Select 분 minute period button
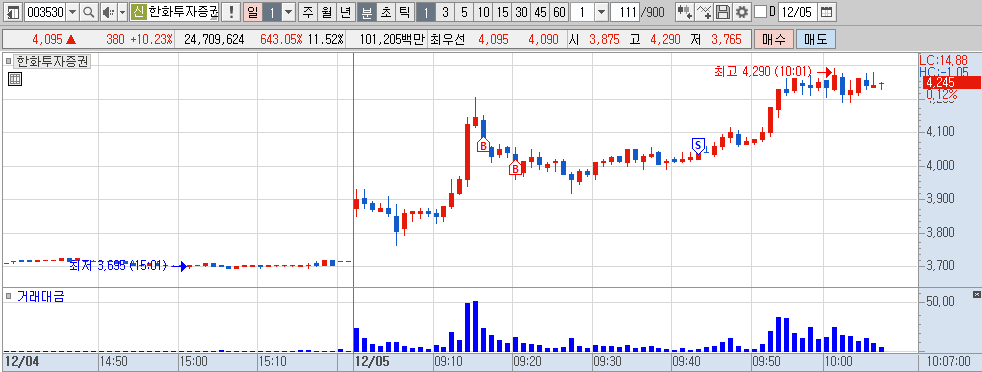This screenshot has height=372, width=982. (x=367, y=12)
